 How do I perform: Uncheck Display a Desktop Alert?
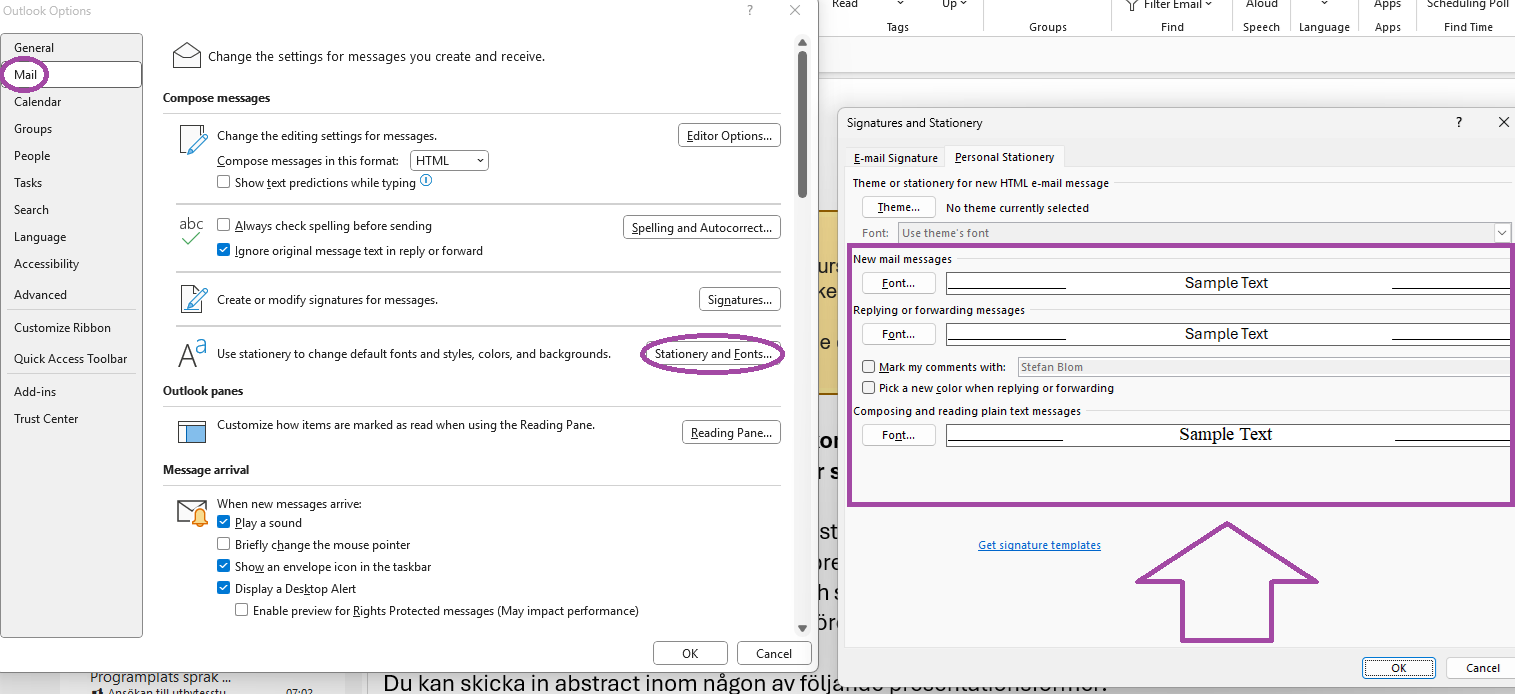point(224,589)
